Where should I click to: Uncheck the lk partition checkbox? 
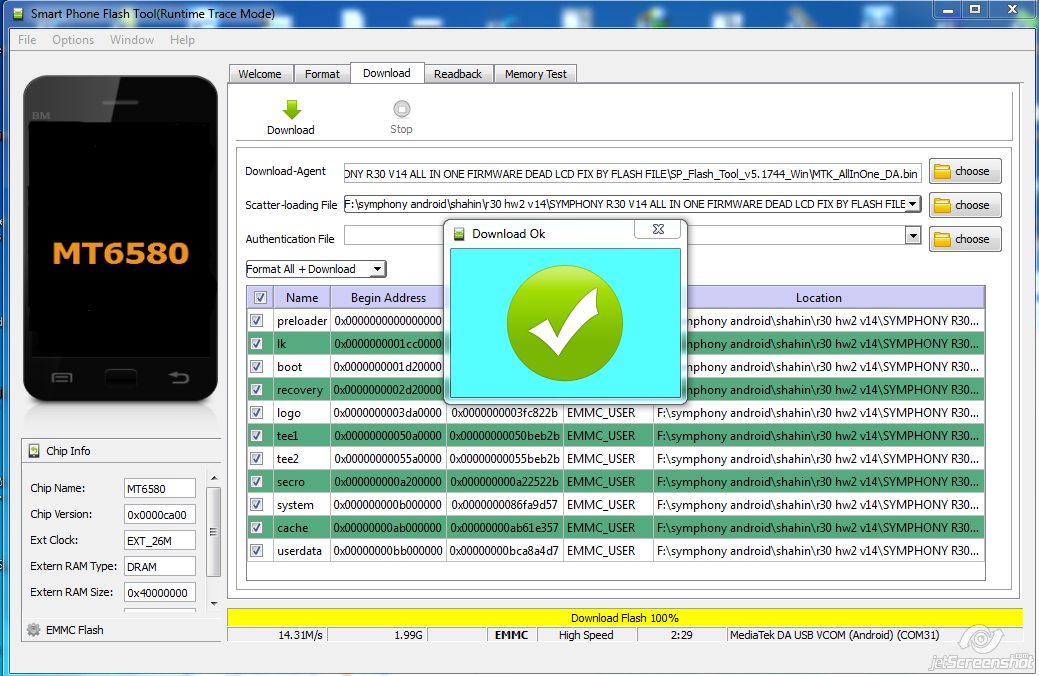point(256,344)
